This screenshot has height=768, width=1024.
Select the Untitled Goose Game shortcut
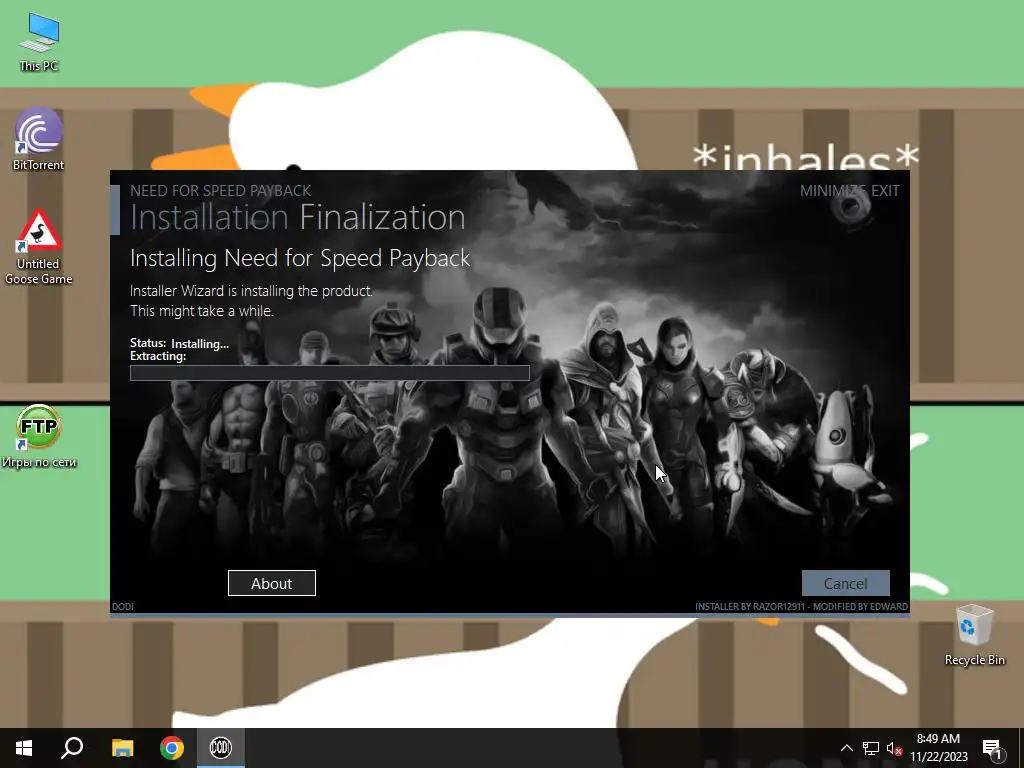click(x=39, y=248)
